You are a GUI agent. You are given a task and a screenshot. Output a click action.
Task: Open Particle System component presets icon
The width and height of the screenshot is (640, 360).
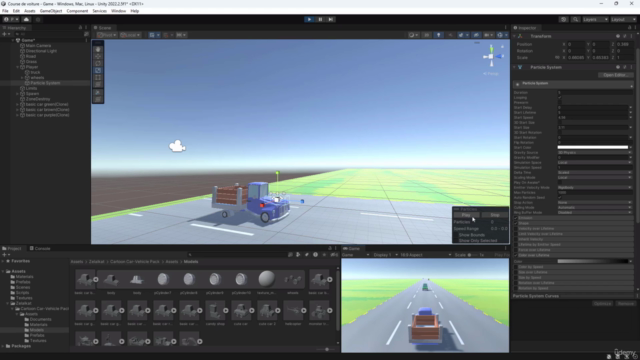coord(624,67)
